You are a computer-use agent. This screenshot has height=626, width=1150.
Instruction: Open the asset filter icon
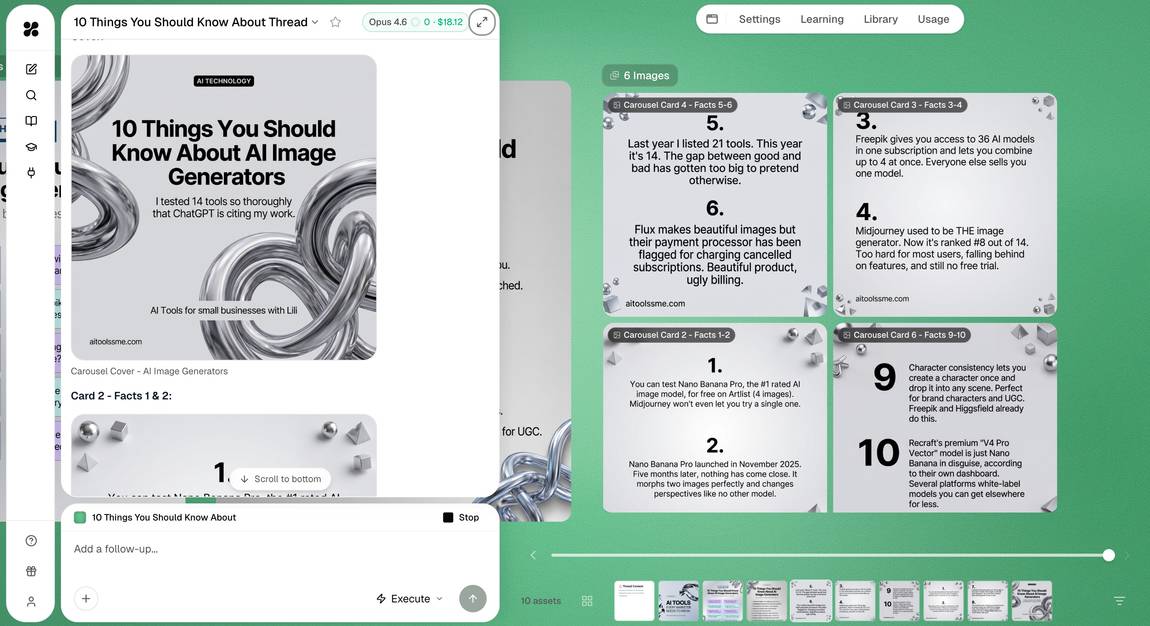1119,601
